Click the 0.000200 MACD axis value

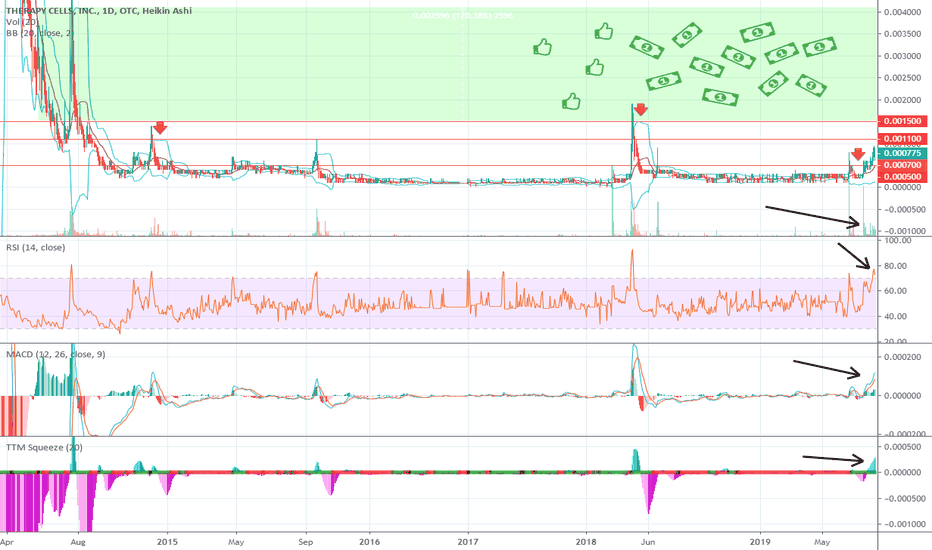point(903,357)
